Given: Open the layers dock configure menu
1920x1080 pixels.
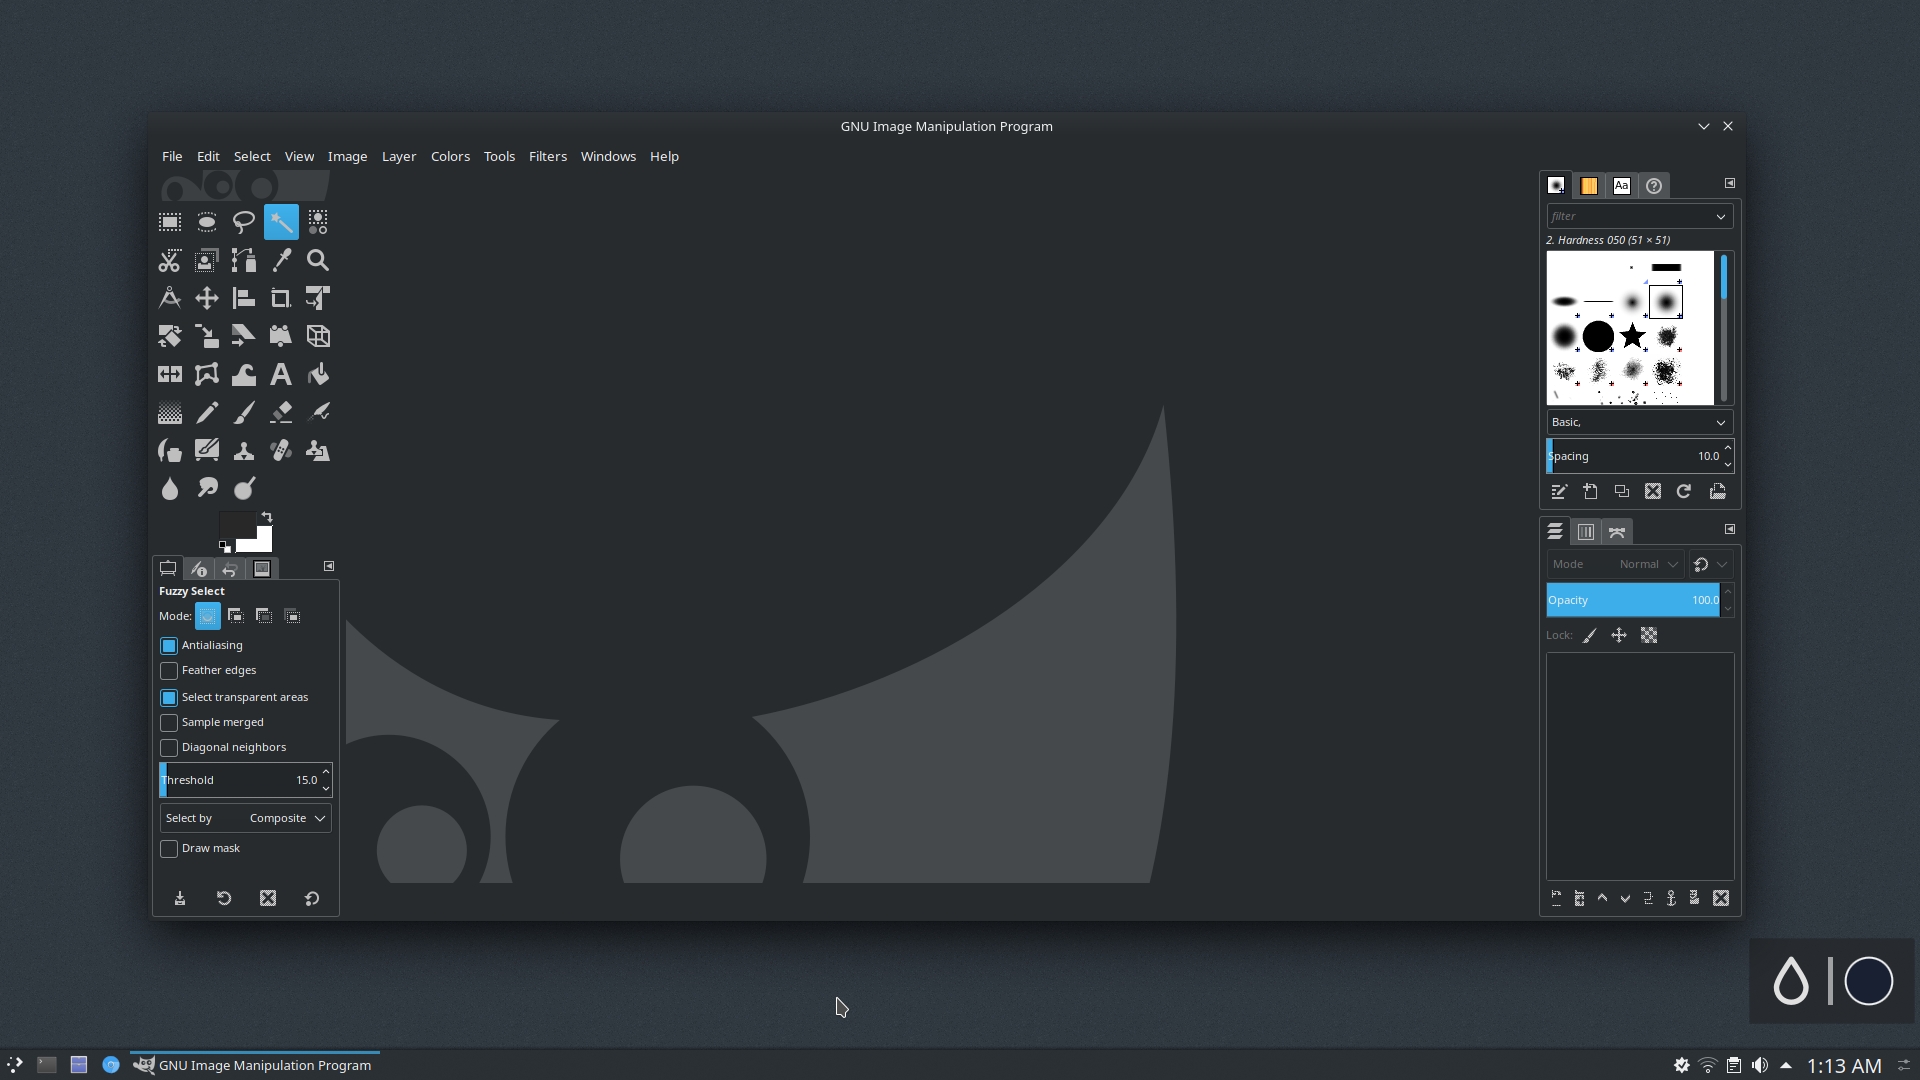Looking at the screenshot, I should pyautogui.click(x=1730, y=529).
